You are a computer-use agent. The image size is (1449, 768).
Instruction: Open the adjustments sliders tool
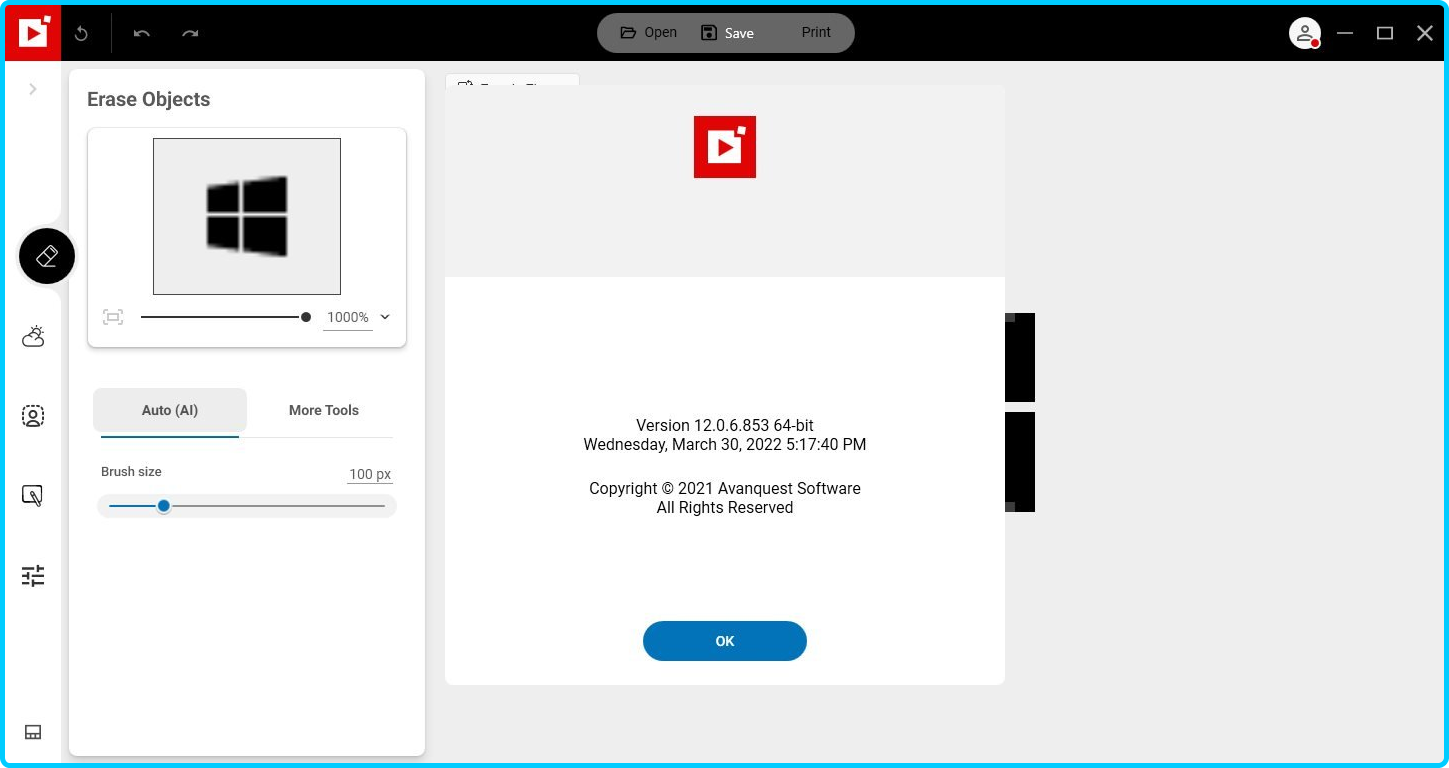33,576
